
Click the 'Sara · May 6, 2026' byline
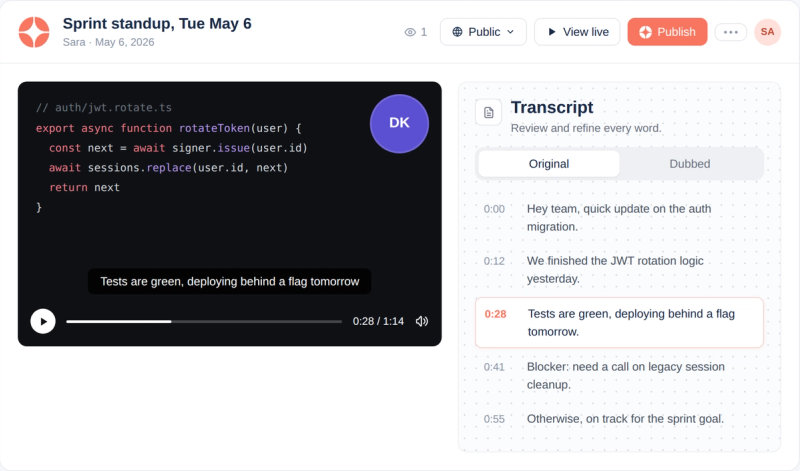(109, 42)
